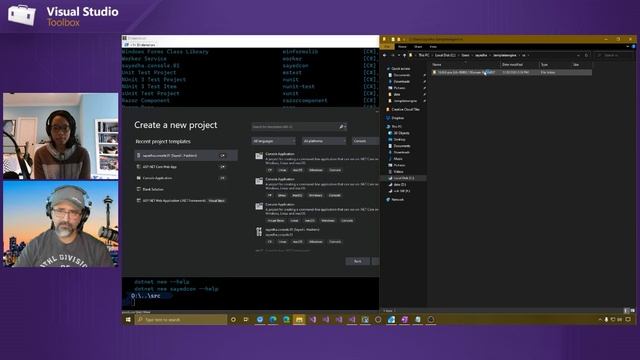This screenshot has width=640, height=360.
Task: Click Local Disk (C:) in the address breadcrumb
Action: click(x=444, y=55)
